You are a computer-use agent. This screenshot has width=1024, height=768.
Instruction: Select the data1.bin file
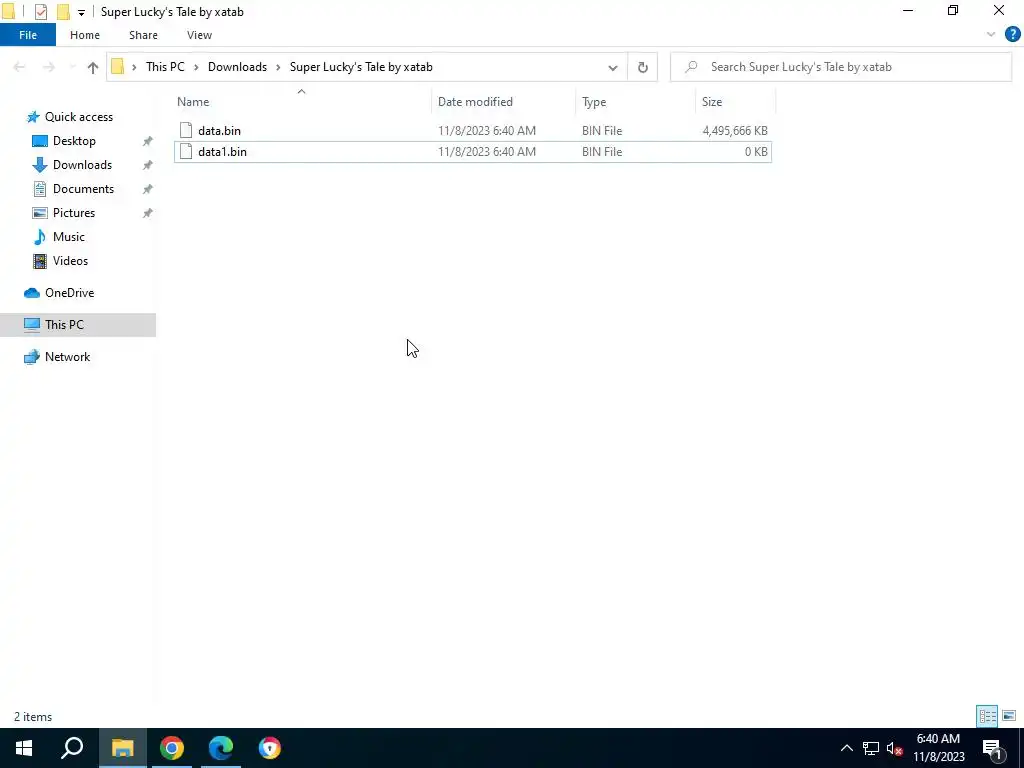(x=472, y=152)
